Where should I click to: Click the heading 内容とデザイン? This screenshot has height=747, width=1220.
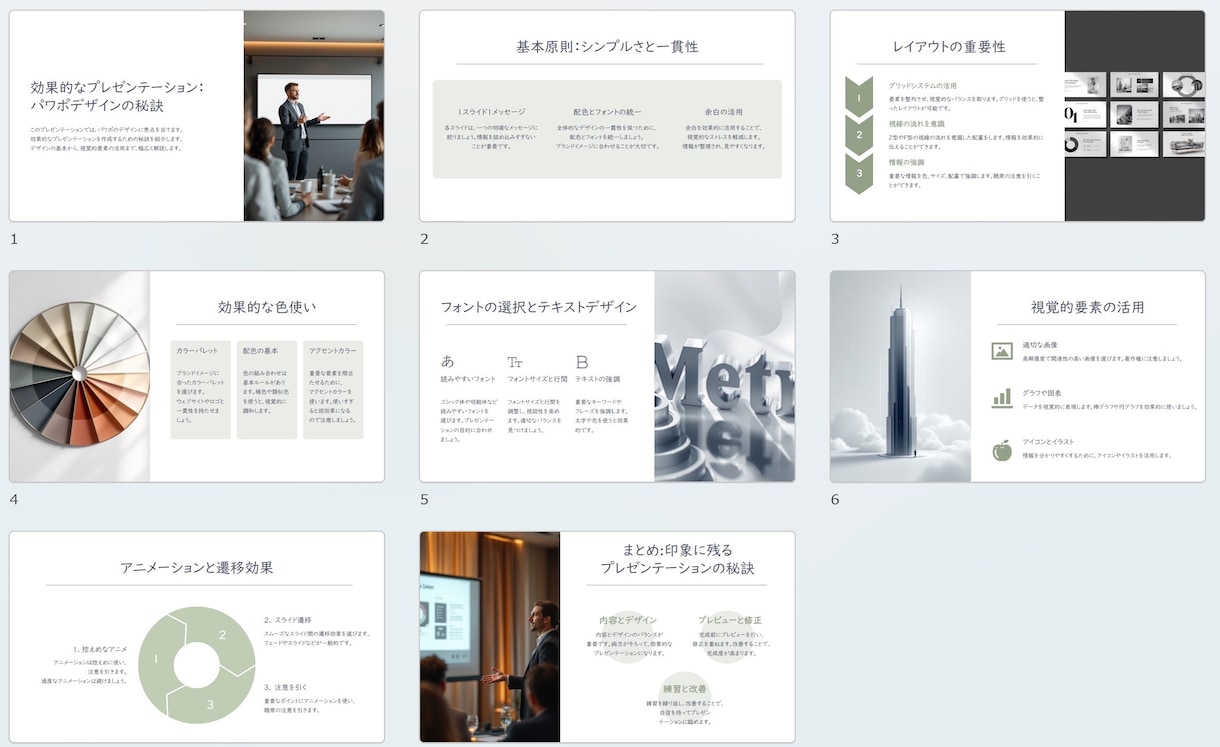pyautogui.click(x=628, y=620)
